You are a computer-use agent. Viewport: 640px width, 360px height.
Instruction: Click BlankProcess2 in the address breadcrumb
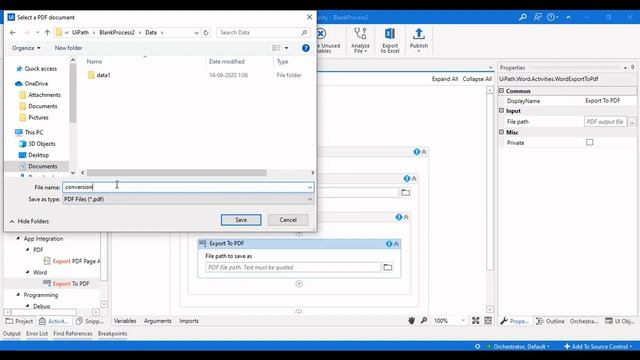[x=117, y=32]
